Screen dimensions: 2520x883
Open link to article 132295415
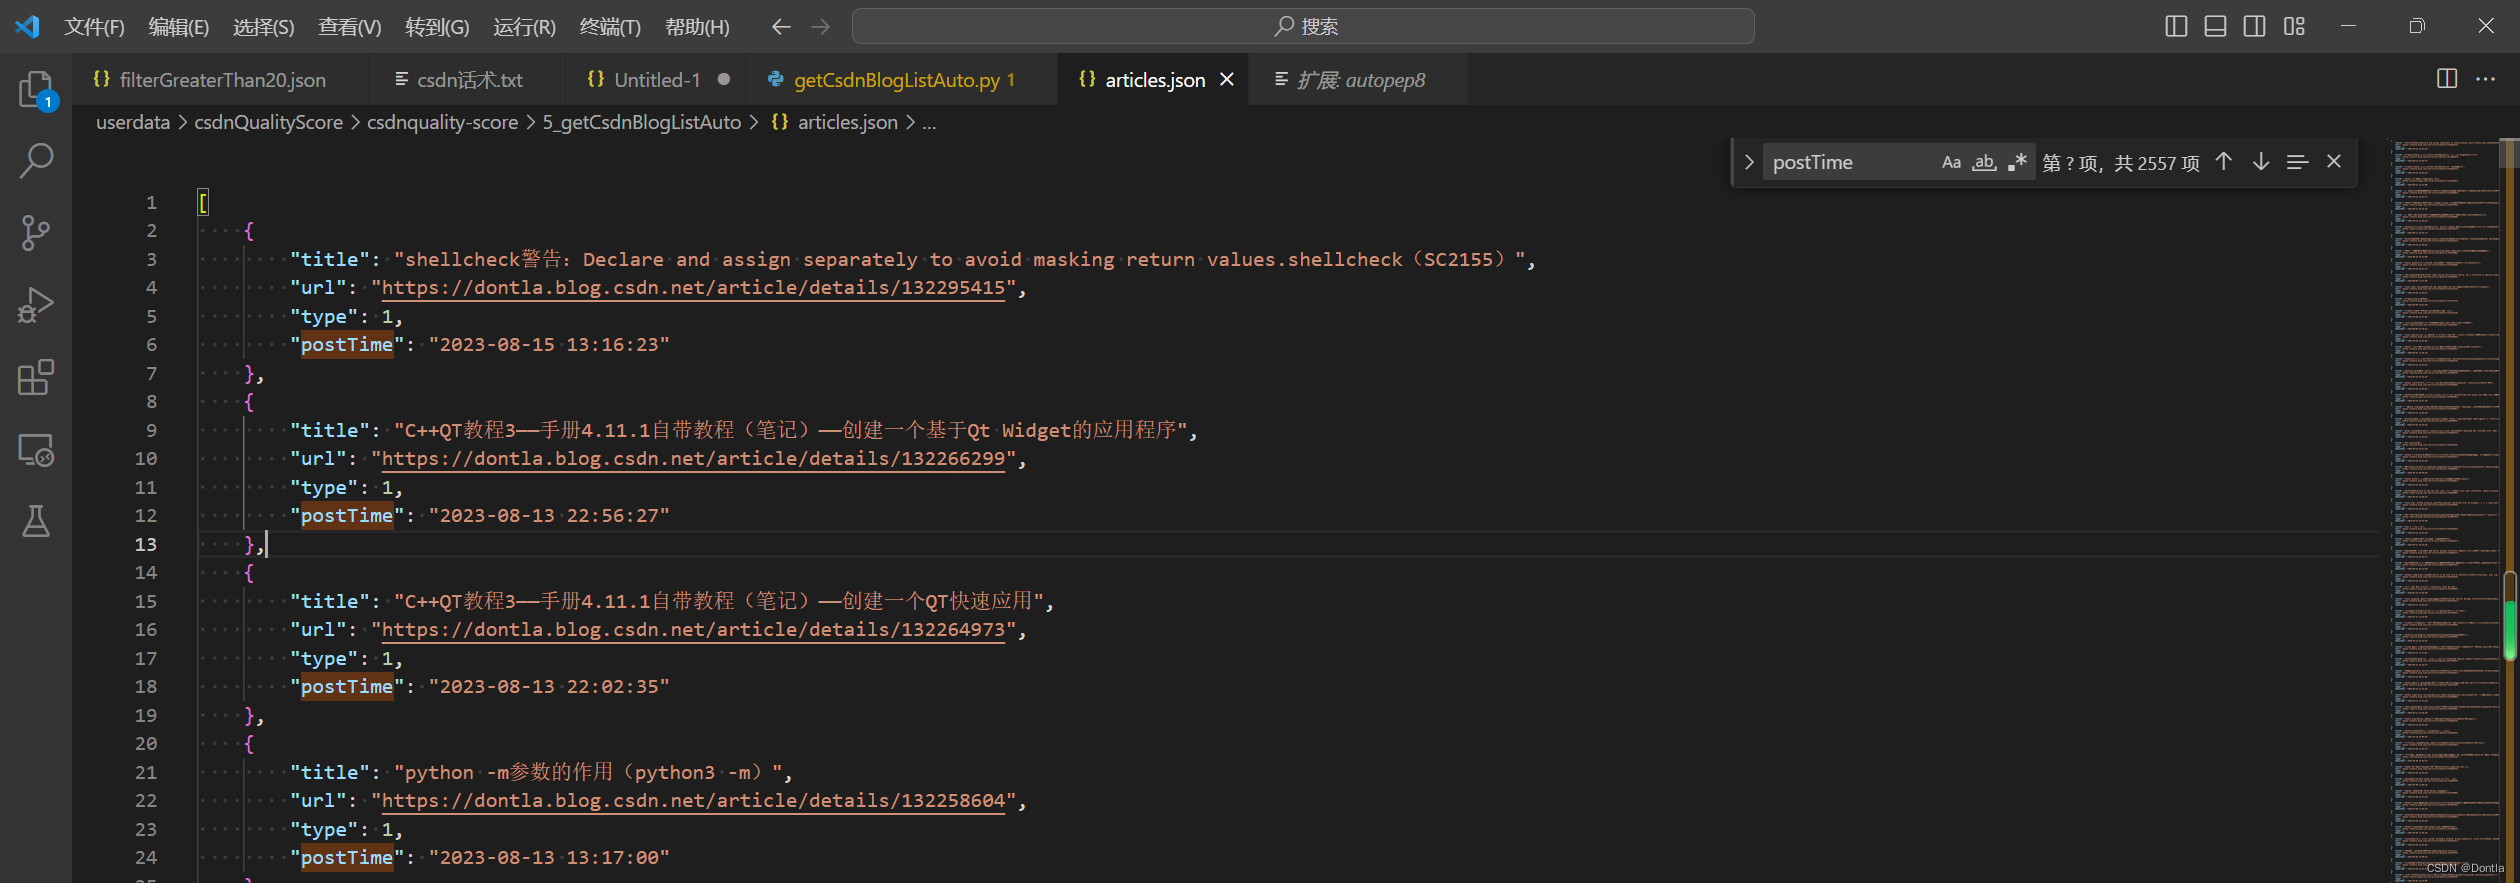pyautogui.click(x=693, y=288)
